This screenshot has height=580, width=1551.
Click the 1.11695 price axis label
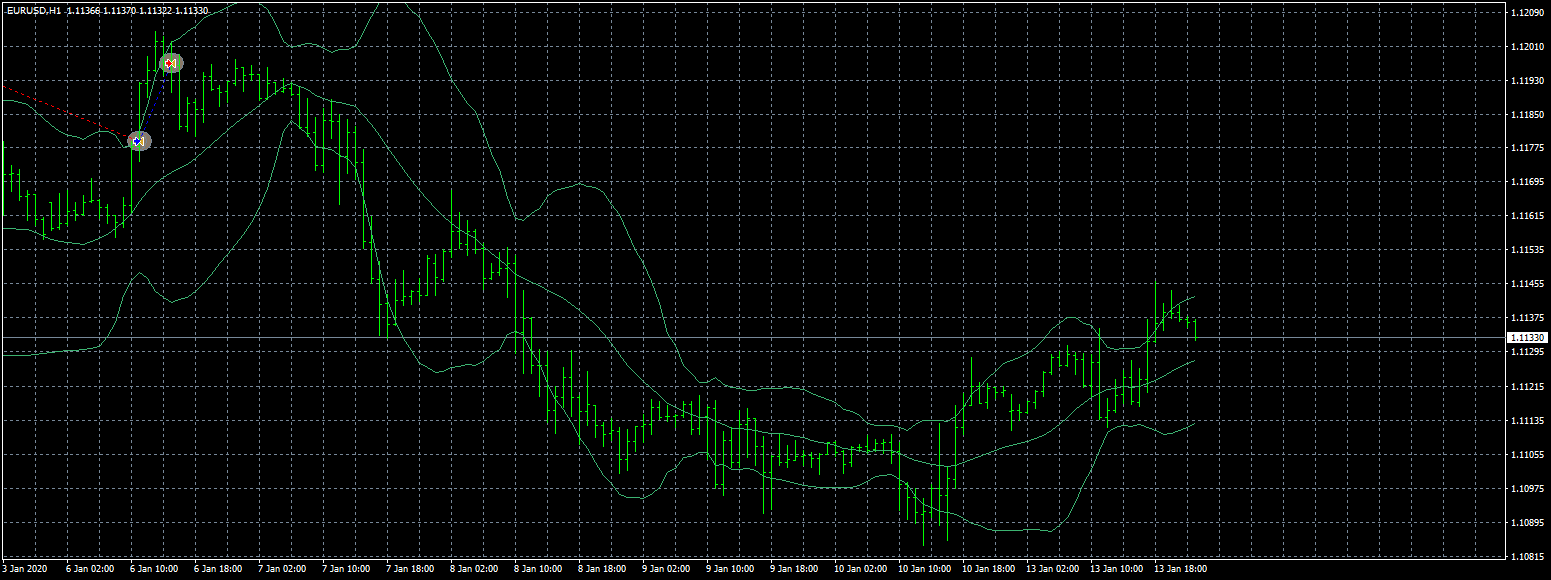tap(1528, 183)
